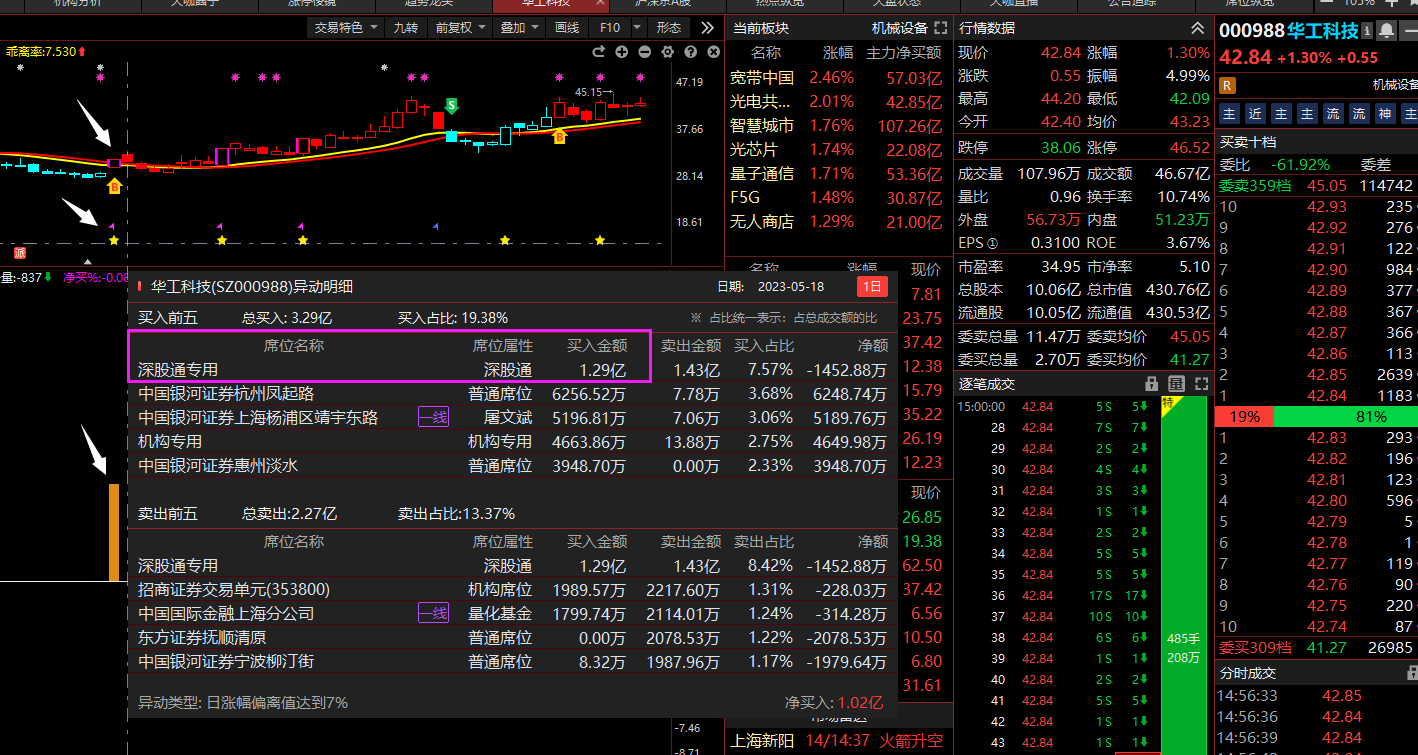This screenshot has height=755, width=1418.
Task: Click the 中国银河证券宁波柳汀街 seat row
Action: coord(513,662)
